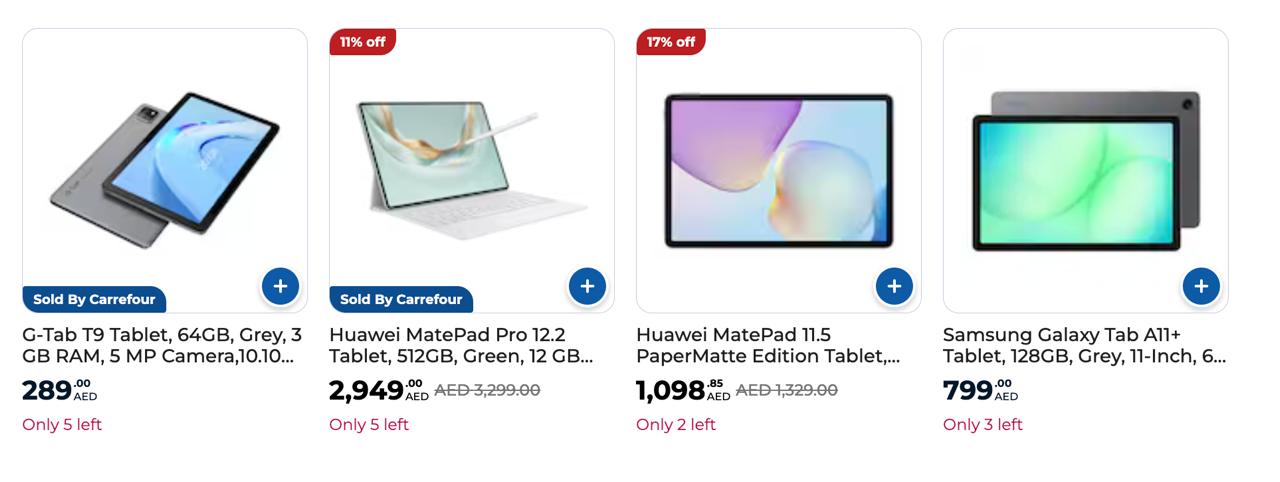The width and height of the screenshot is (1280, 482).
Task: Open G-Tab T9 Tablet title link
Action: tap(162, 345)
